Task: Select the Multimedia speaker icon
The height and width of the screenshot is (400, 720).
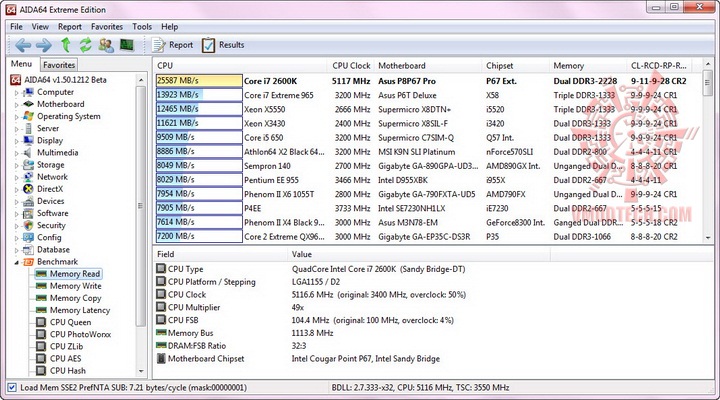Action: 28,152
